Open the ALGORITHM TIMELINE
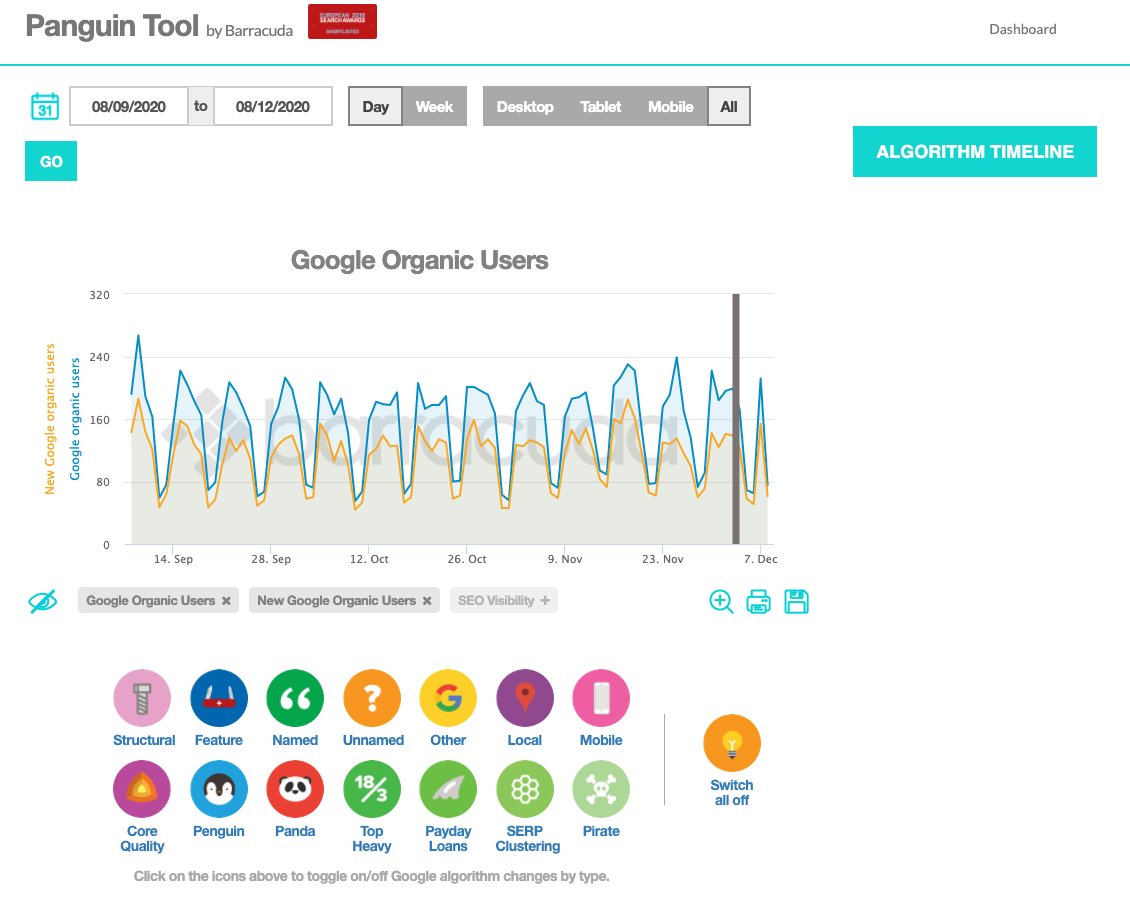The height and width of the screenshot is (906, 1130). pos(975,151)
